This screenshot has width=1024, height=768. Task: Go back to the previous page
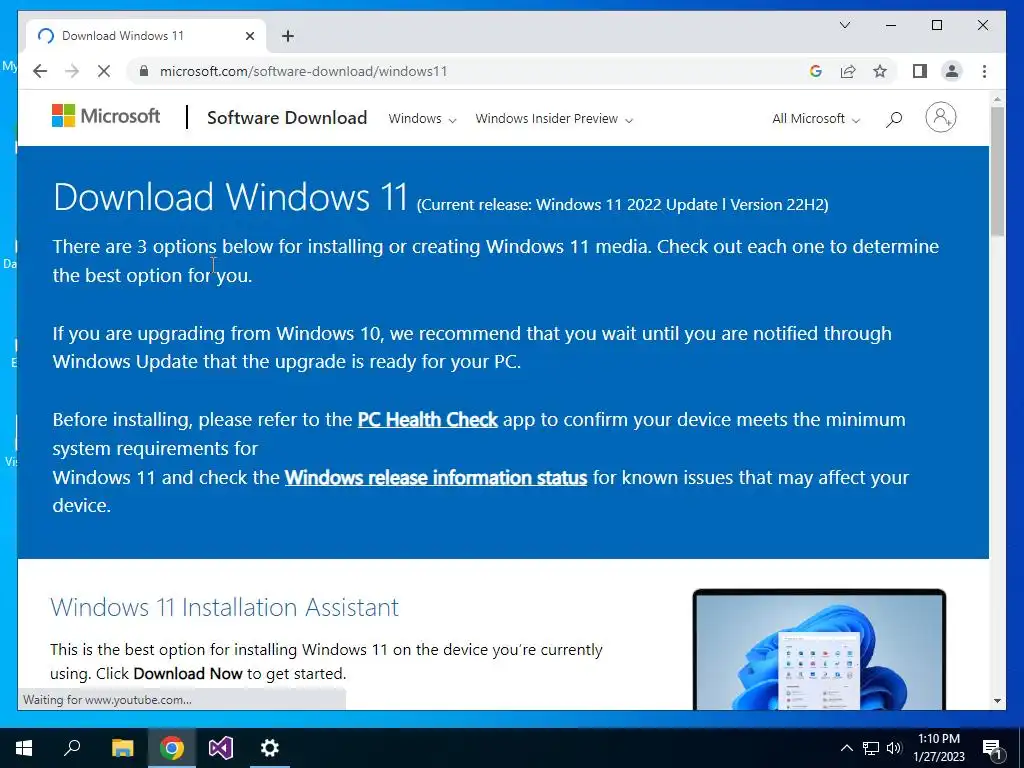pyautogui.click(x=40, y=71)
